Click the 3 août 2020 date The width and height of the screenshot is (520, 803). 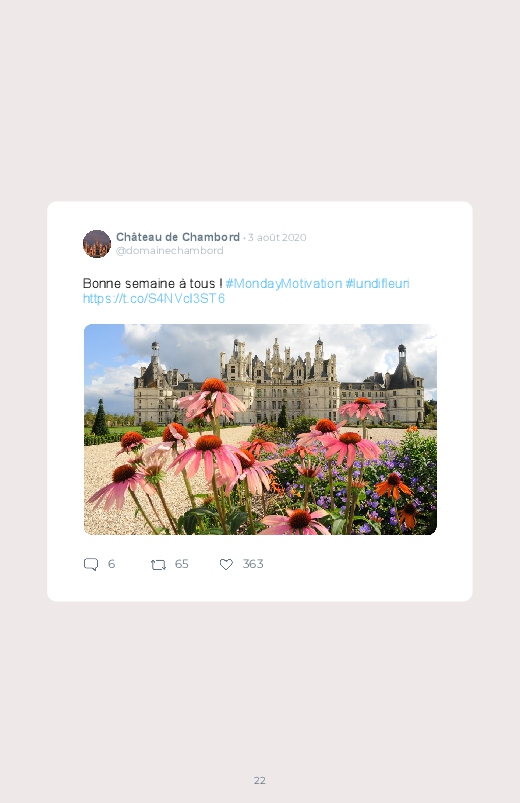277,238
